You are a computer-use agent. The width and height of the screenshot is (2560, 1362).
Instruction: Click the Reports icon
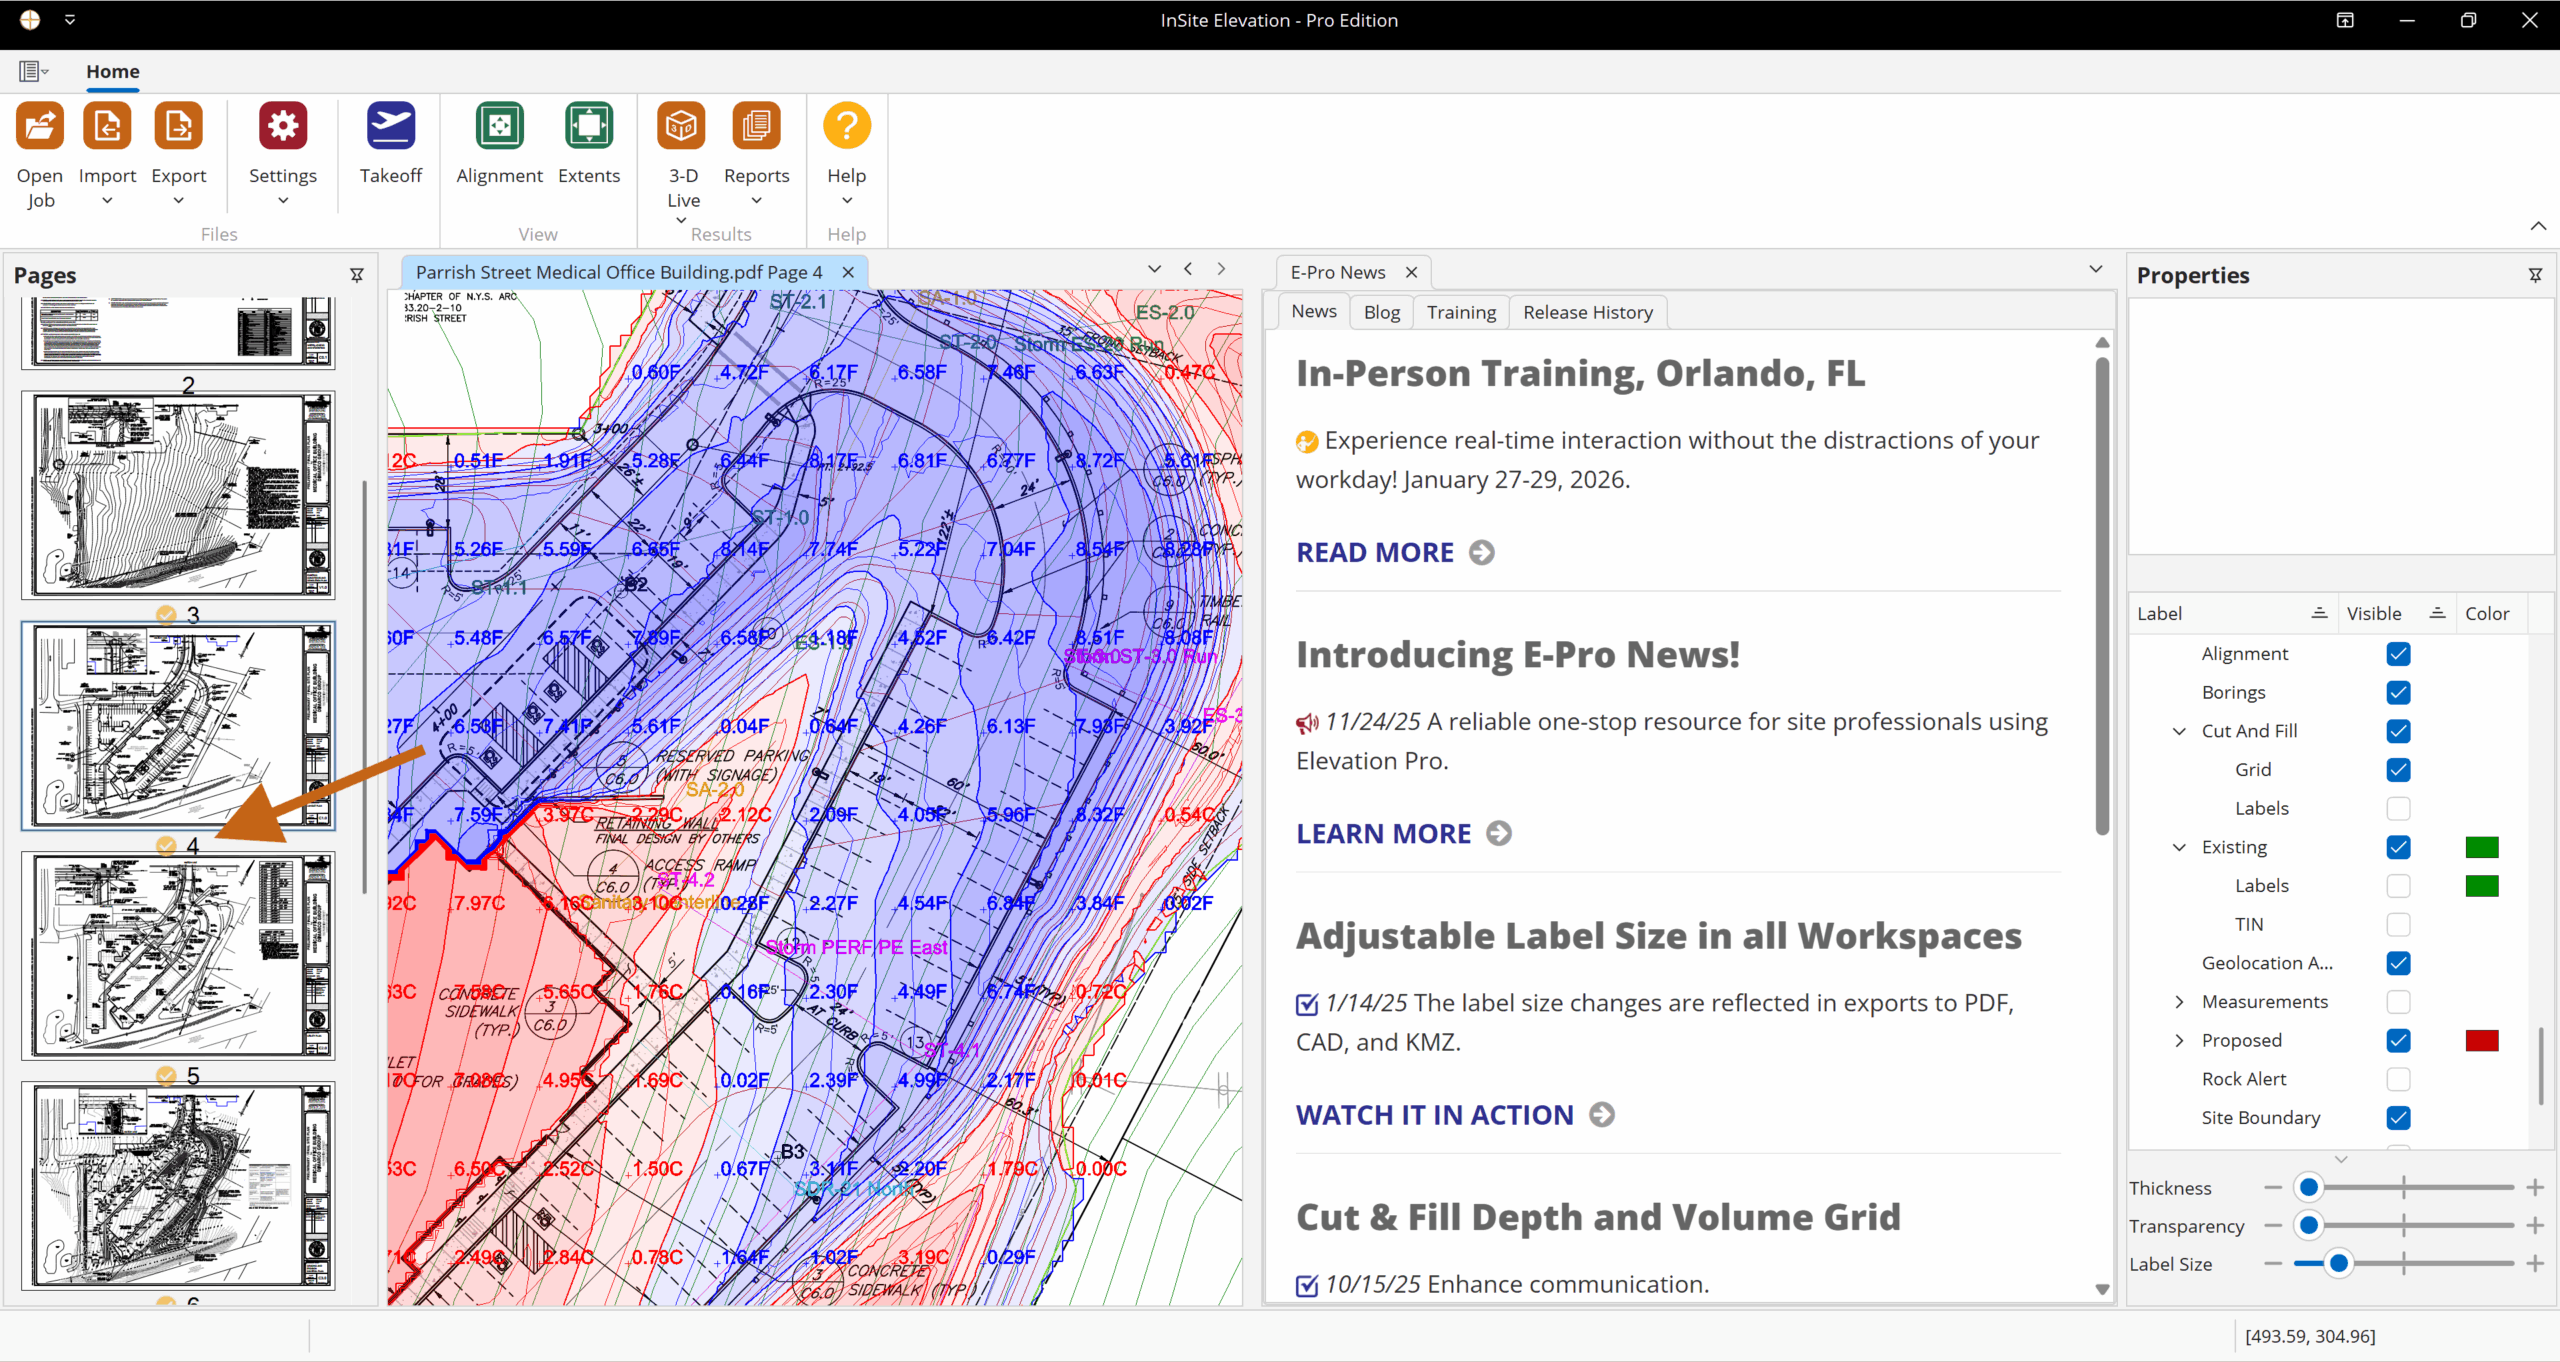pyautogui.click(x=756, y=127)
